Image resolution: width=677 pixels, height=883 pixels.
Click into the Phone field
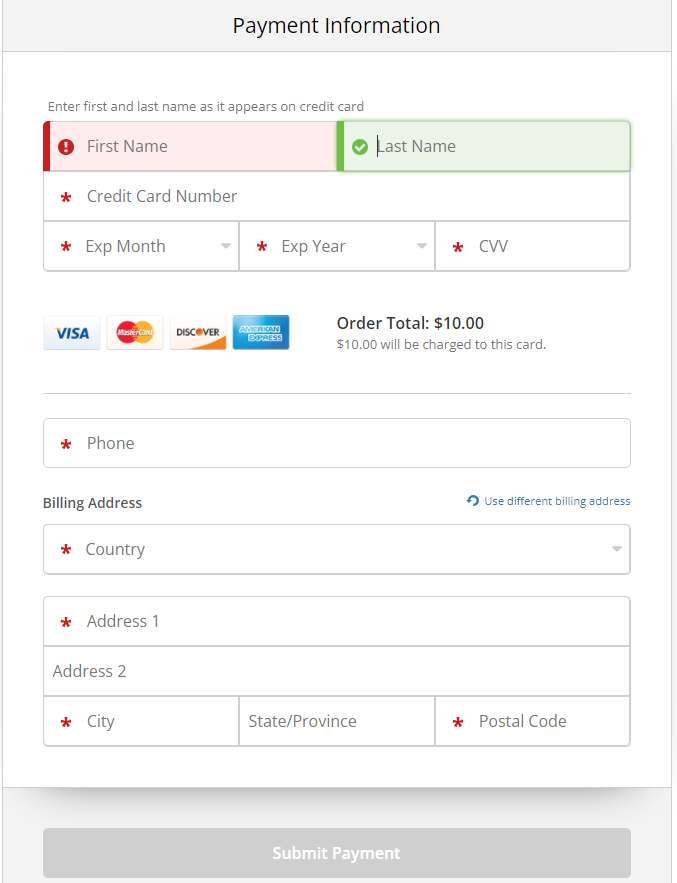(x=337, y=443)
